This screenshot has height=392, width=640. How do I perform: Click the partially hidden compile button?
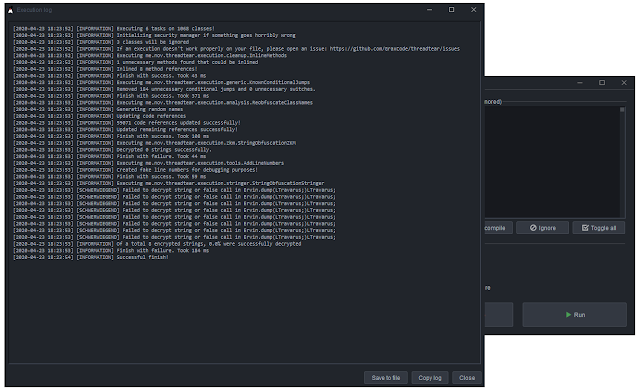tap(498, 228)
